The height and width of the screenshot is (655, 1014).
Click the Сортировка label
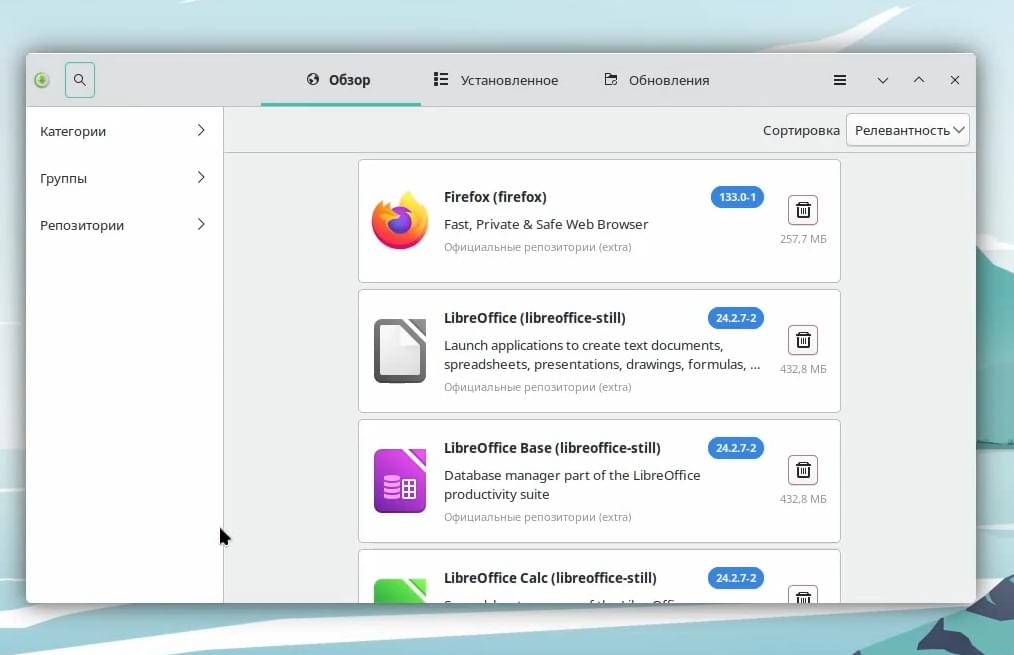(x=801, y=131)
